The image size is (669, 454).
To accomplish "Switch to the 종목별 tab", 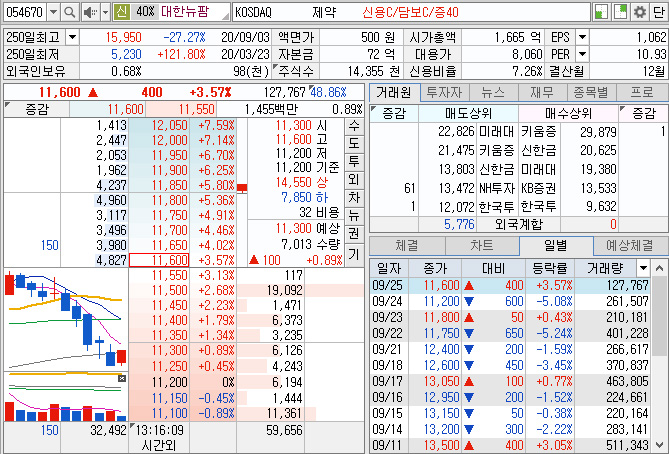I will [591, 93].
